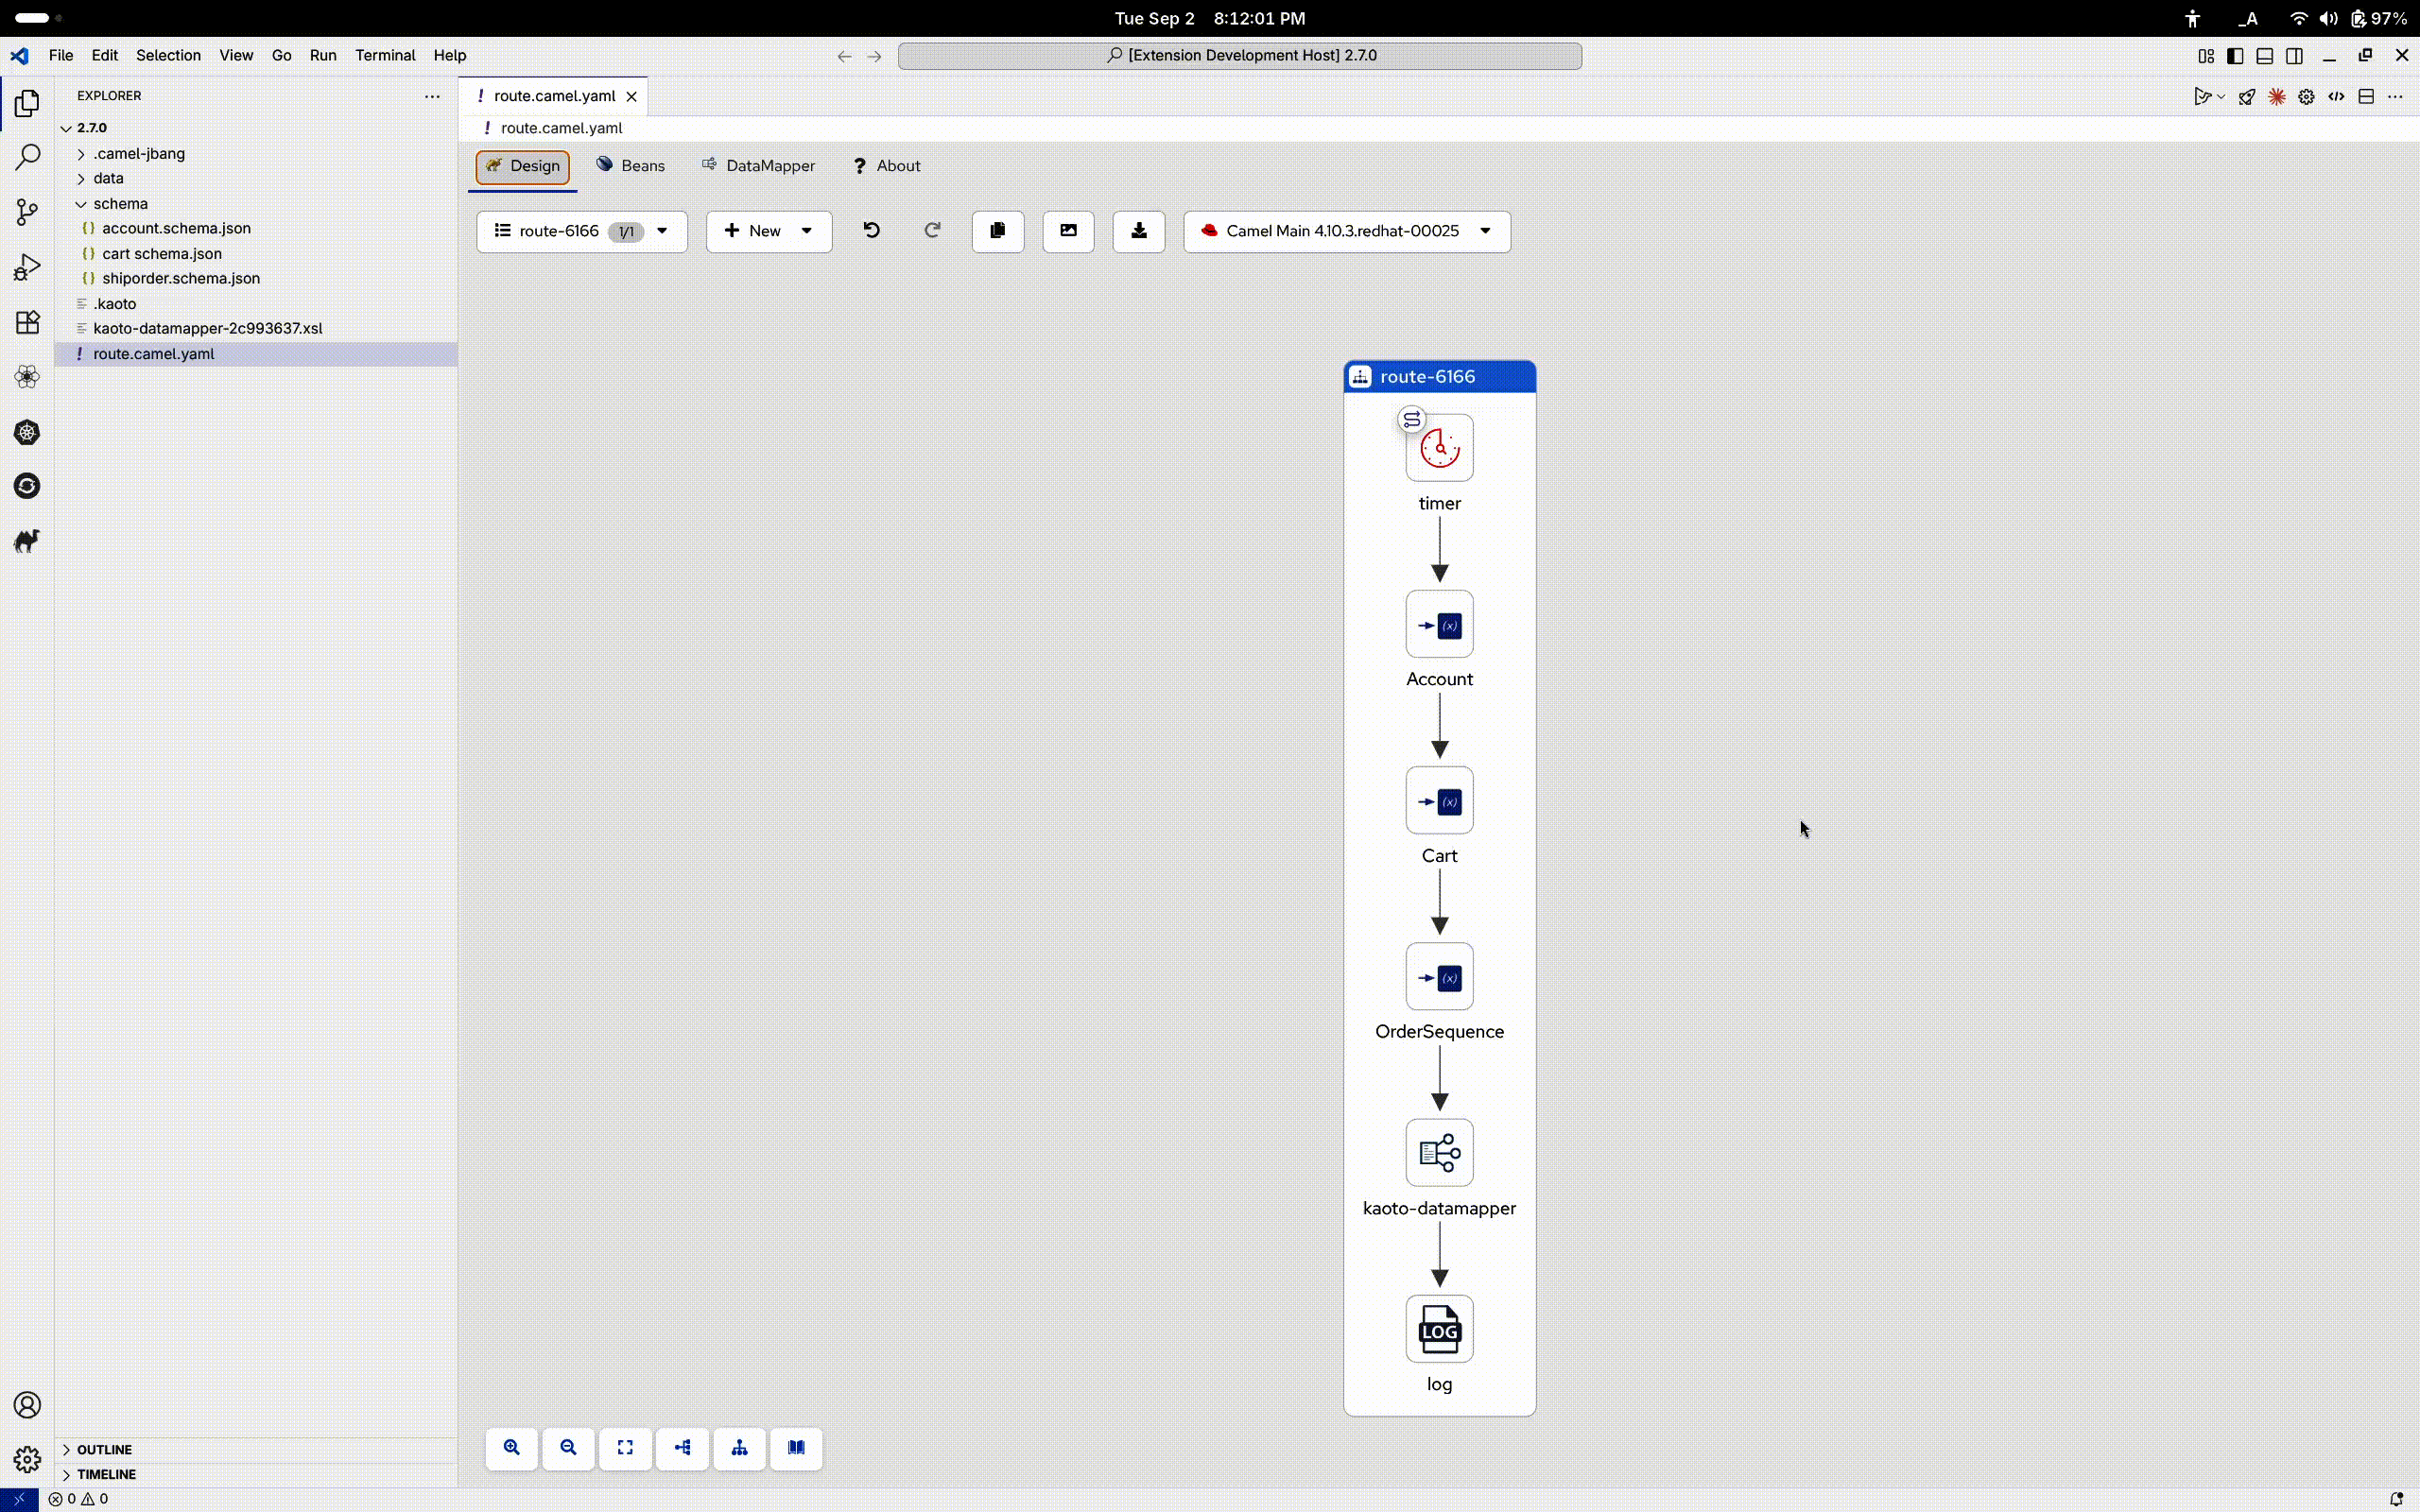The image size is (2420, 1512).
Task: Open the route-6166 selector dropdown
Action: pyautogui.click(x=581, y=231)
